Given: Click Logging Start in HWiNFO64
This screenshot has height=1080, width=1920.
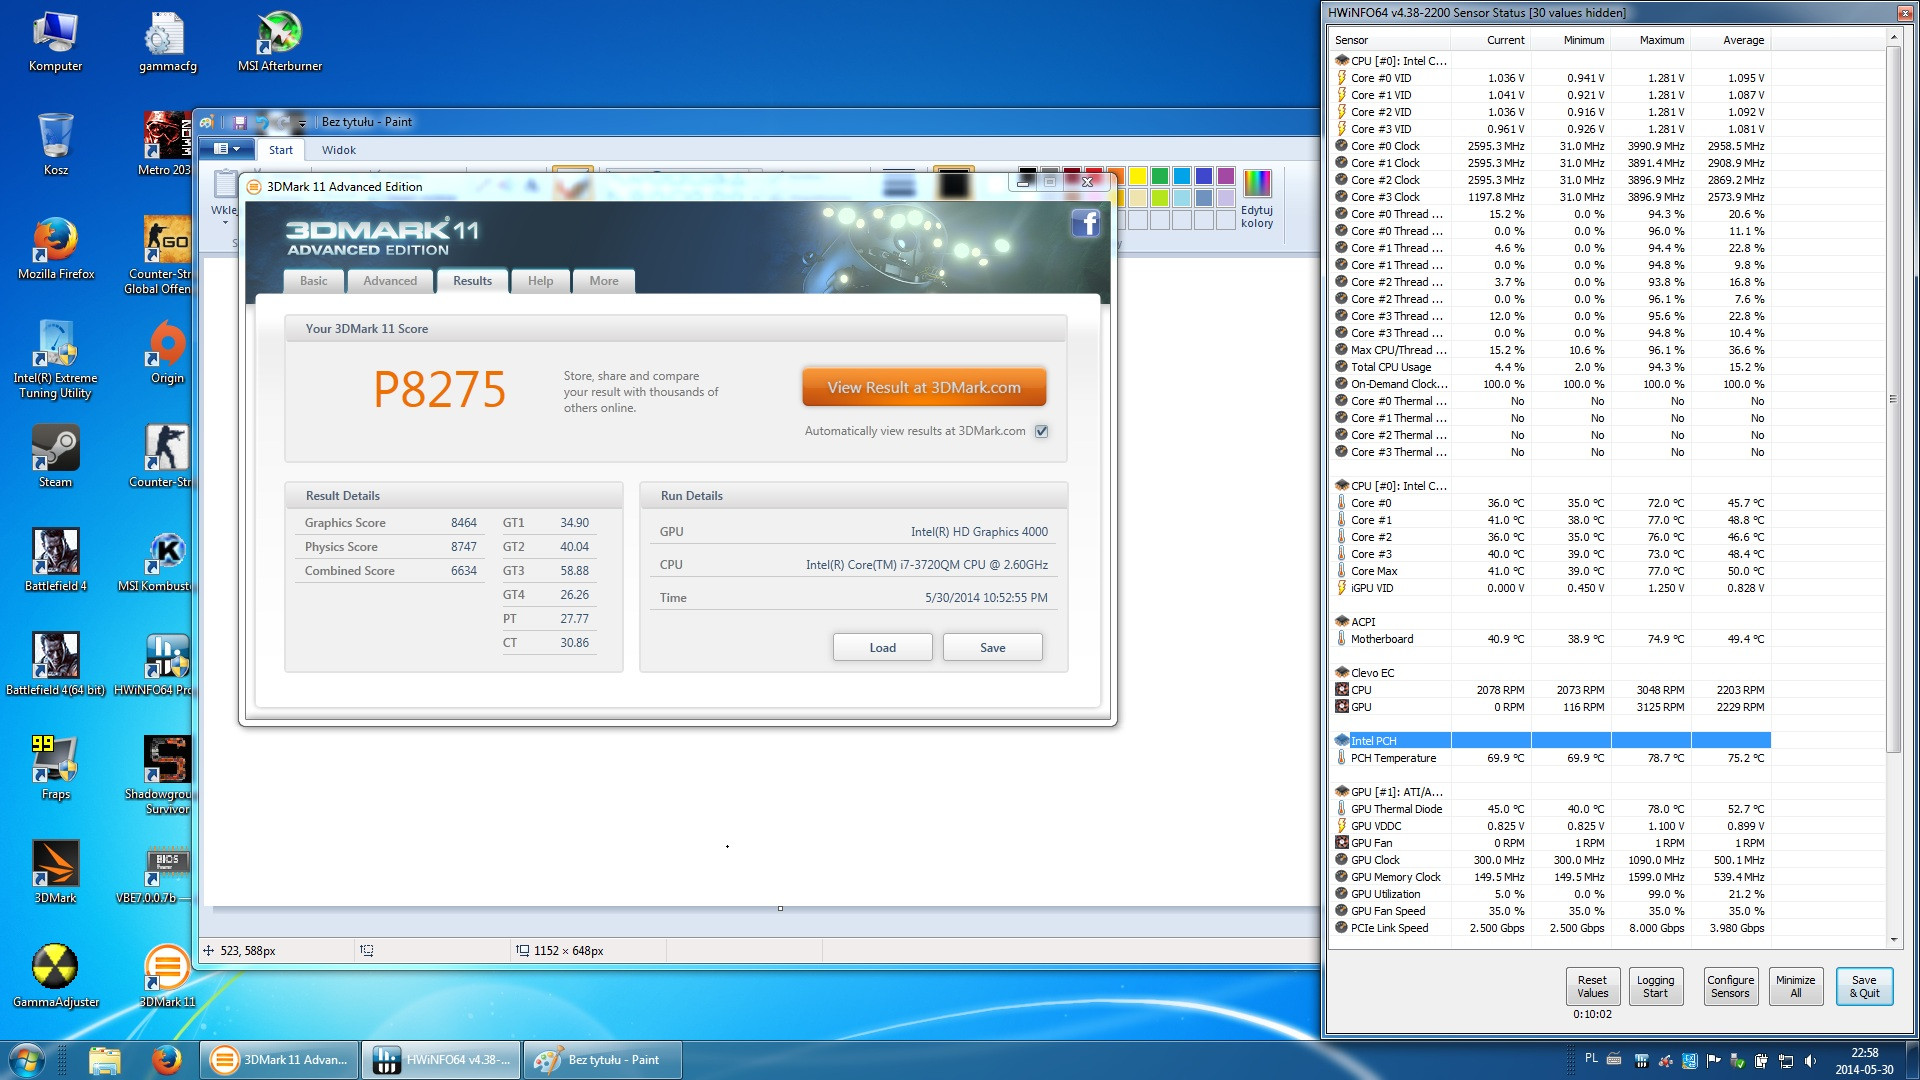Looking at the screenshot, I should tap(1655, 987).
